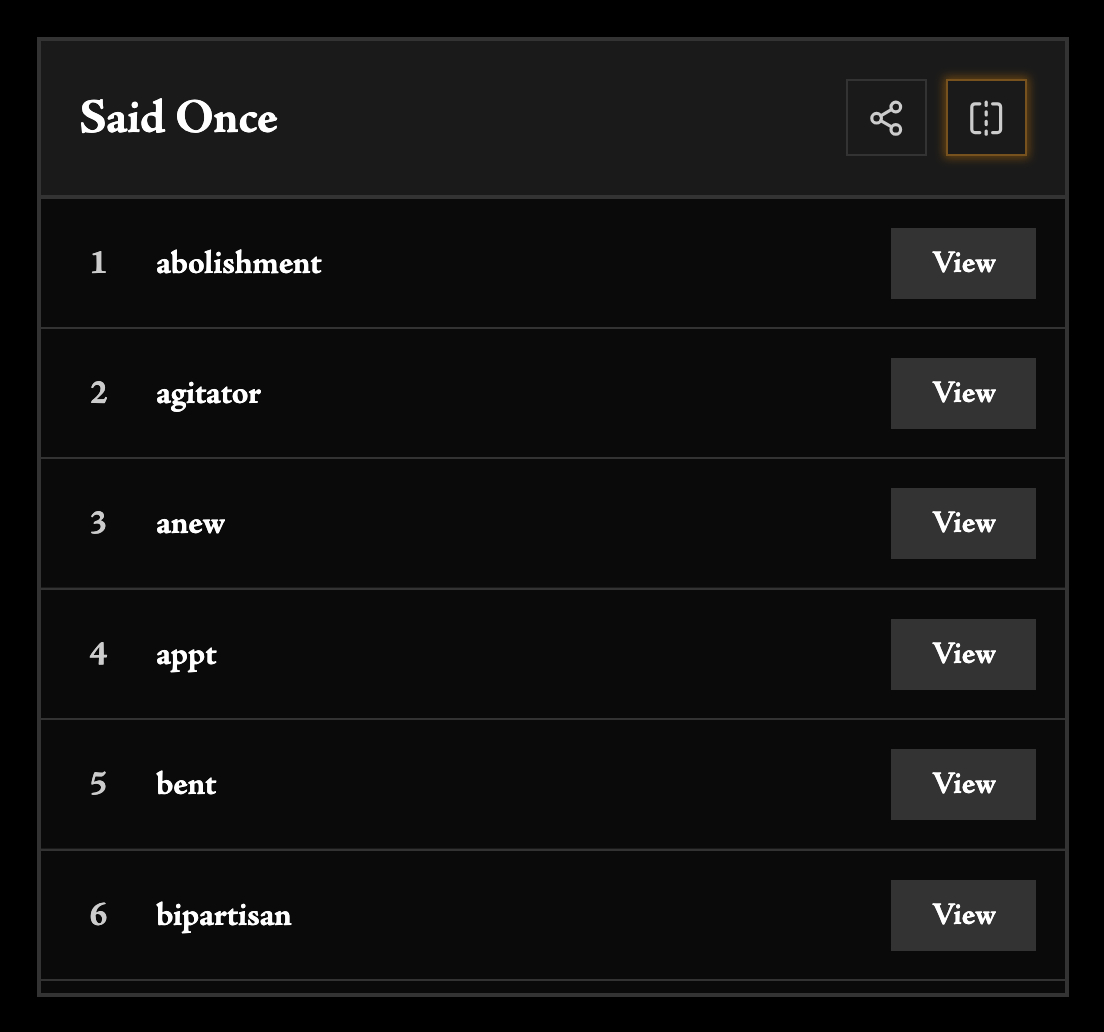1104x1032 pixels.
Task: Click row number 4
Action: (98, 654)
